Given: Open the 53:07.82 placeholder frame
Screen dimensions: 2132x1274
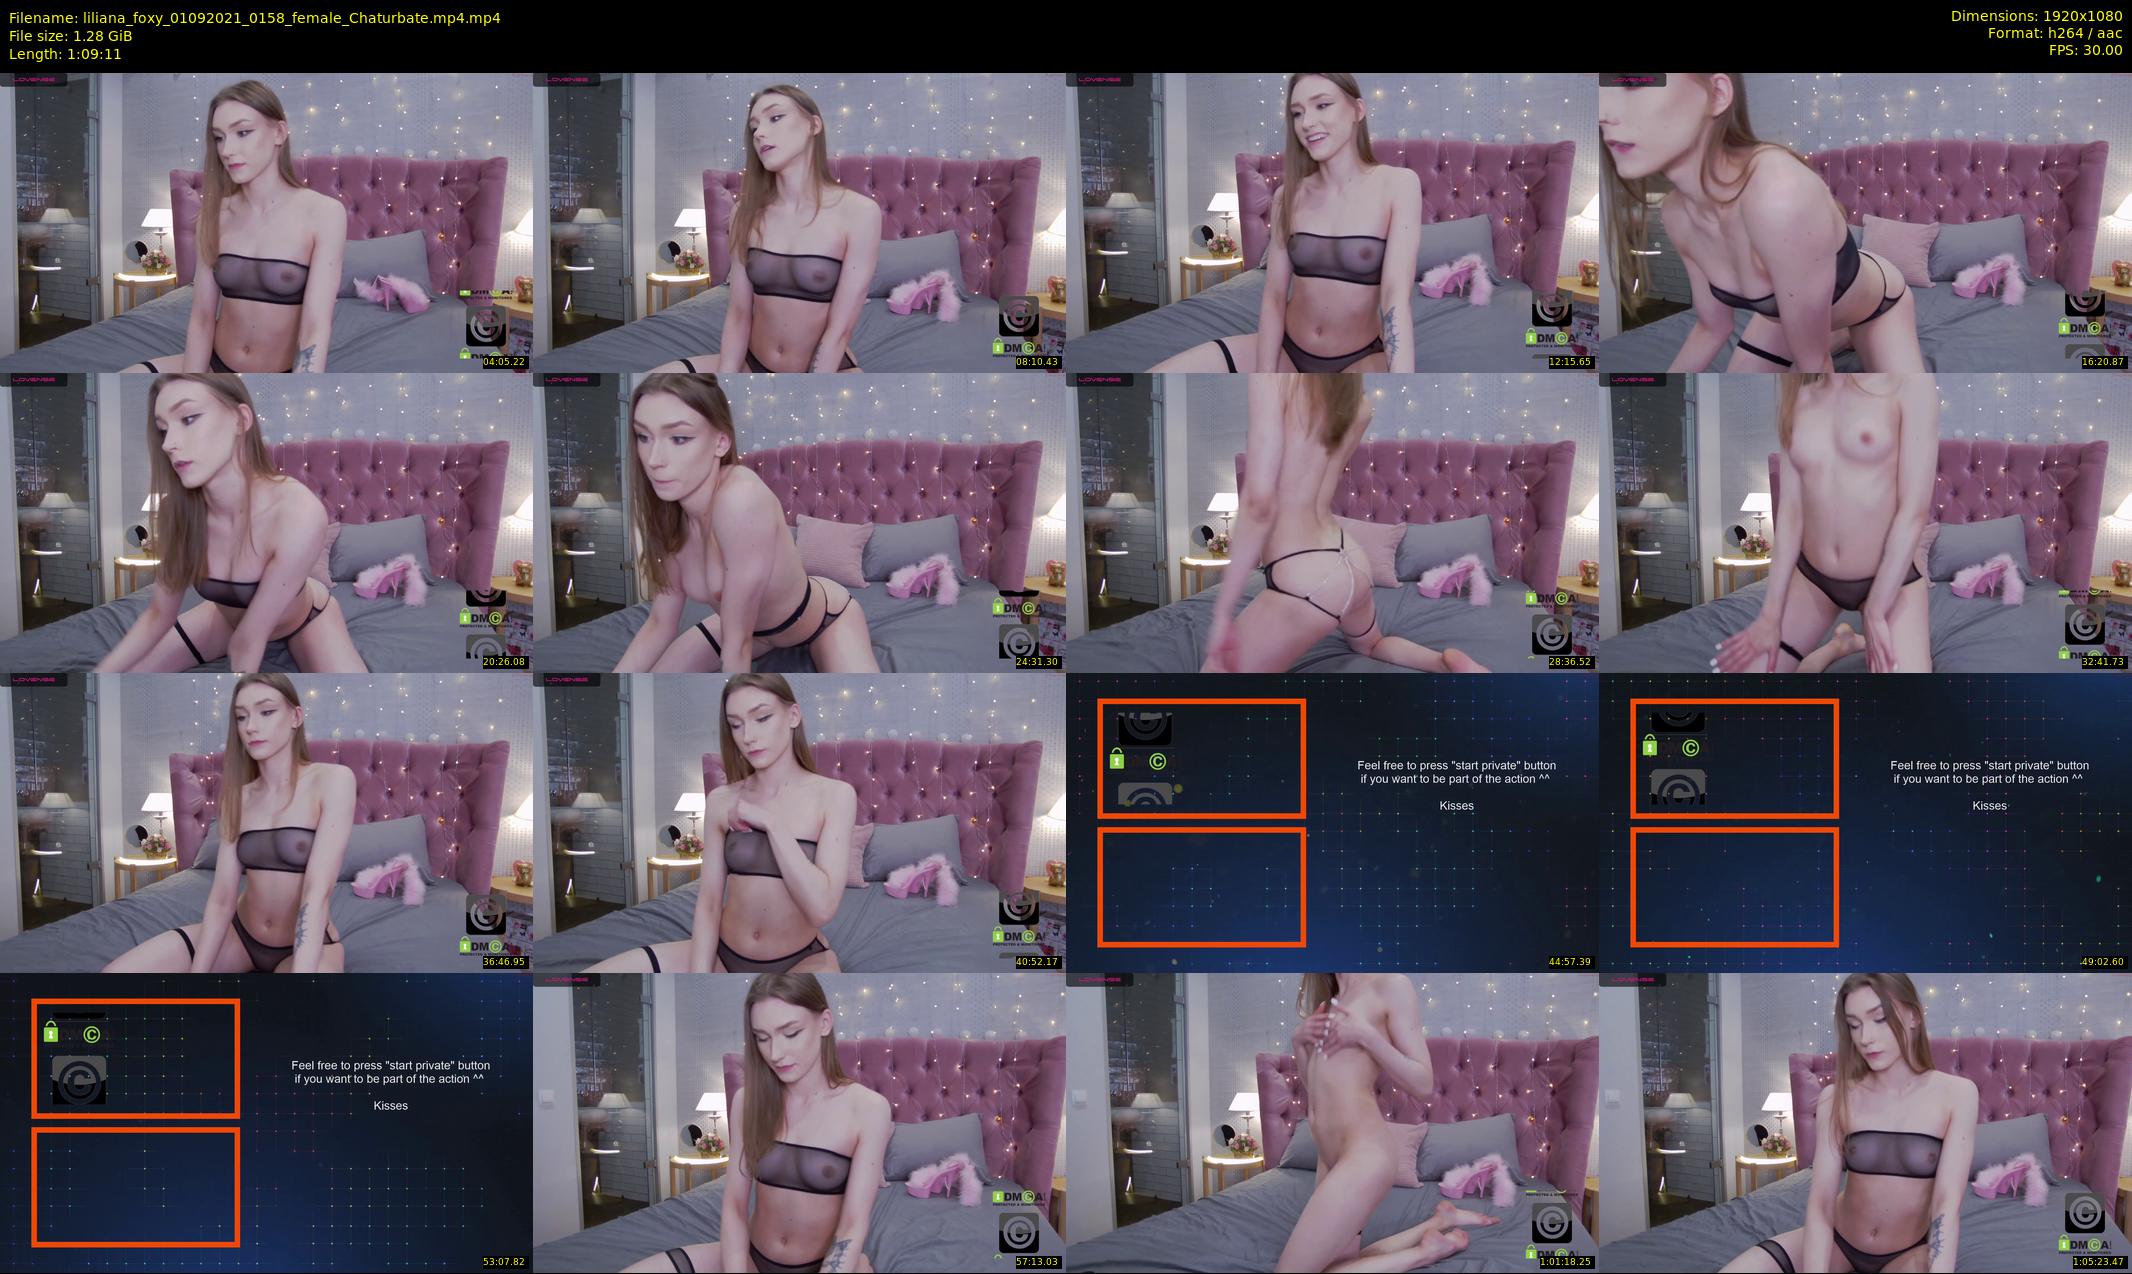Looking at the screenshot, I should point(266,1122).
